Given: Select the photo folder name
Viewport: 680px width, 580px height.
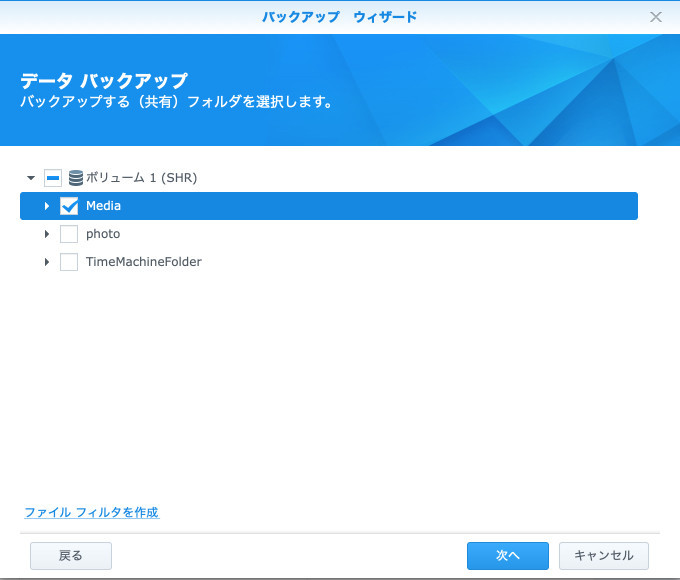Looking at the screenshot, I should 103,234.
